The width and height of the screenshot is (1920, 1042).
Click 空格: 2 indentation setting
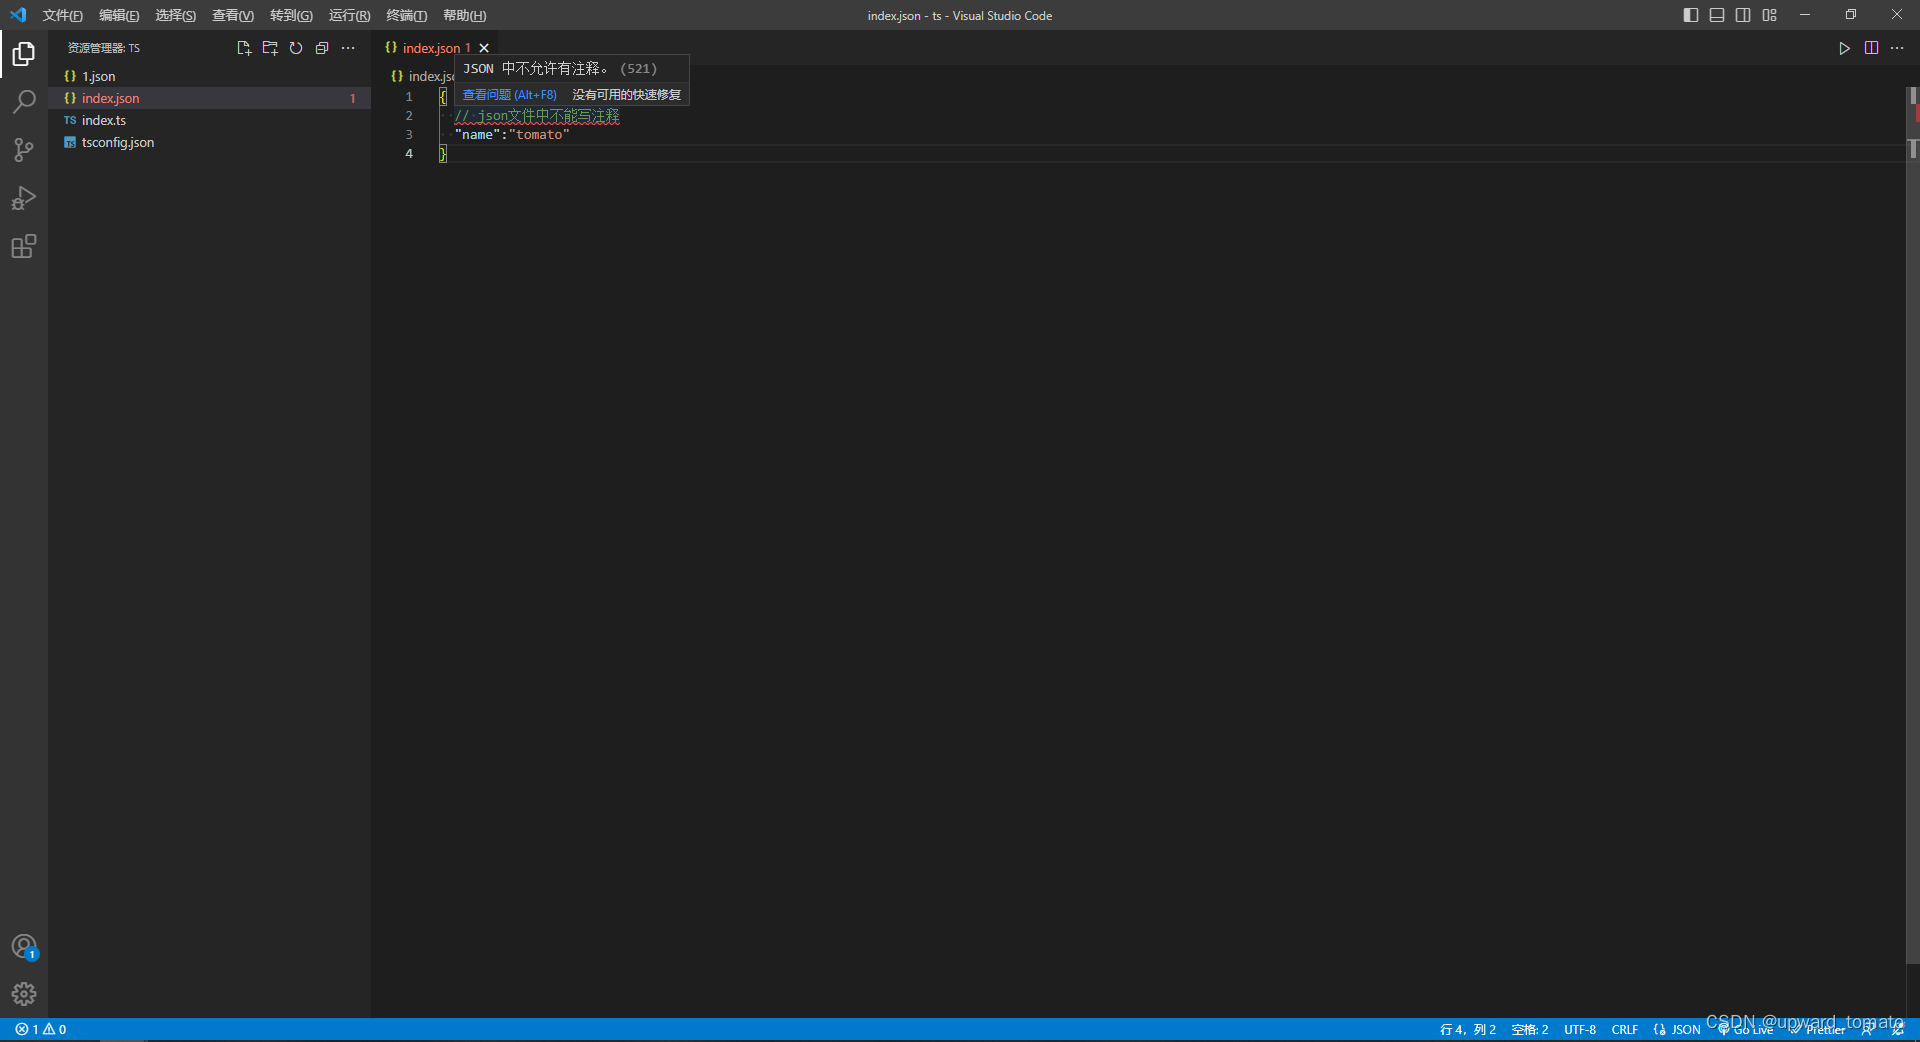(x=1530, y=1029)
